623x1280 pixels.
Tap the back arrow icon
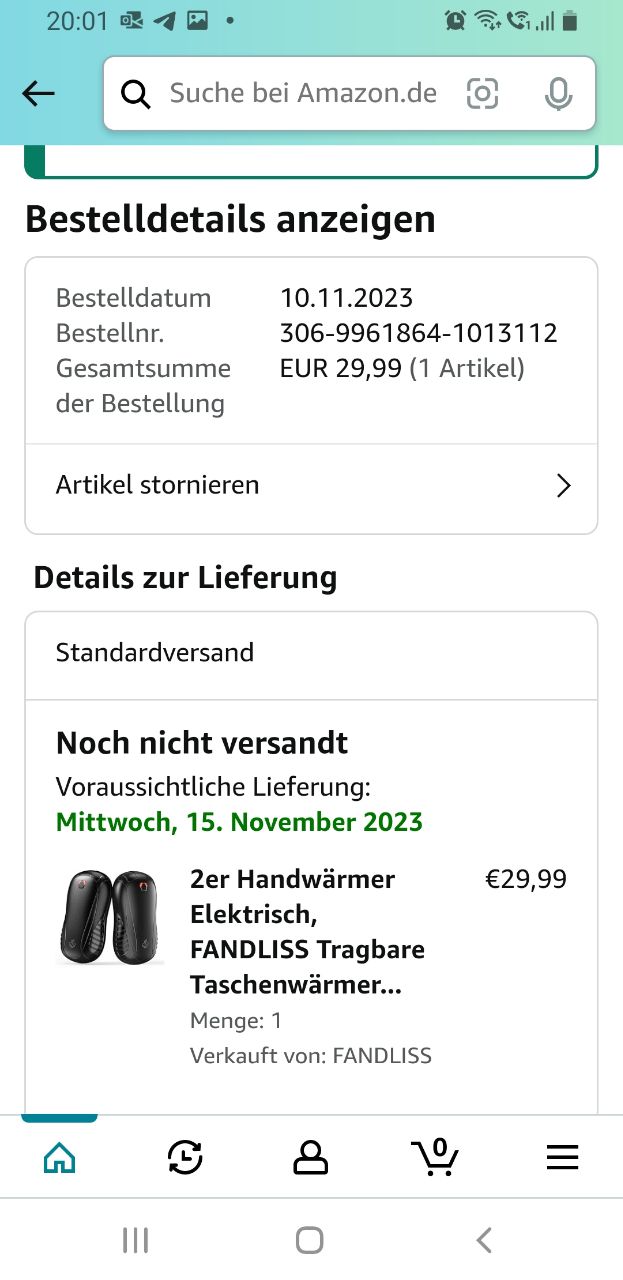coord(38,94)
